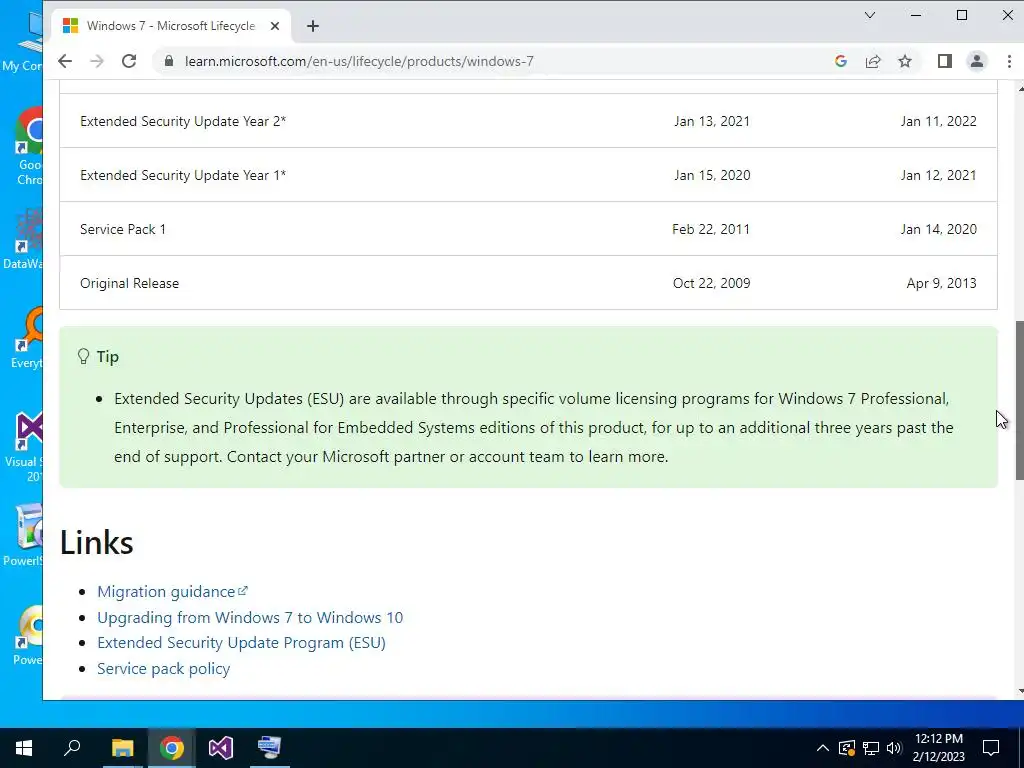Bookmark this page with the star

coord(904,61)
